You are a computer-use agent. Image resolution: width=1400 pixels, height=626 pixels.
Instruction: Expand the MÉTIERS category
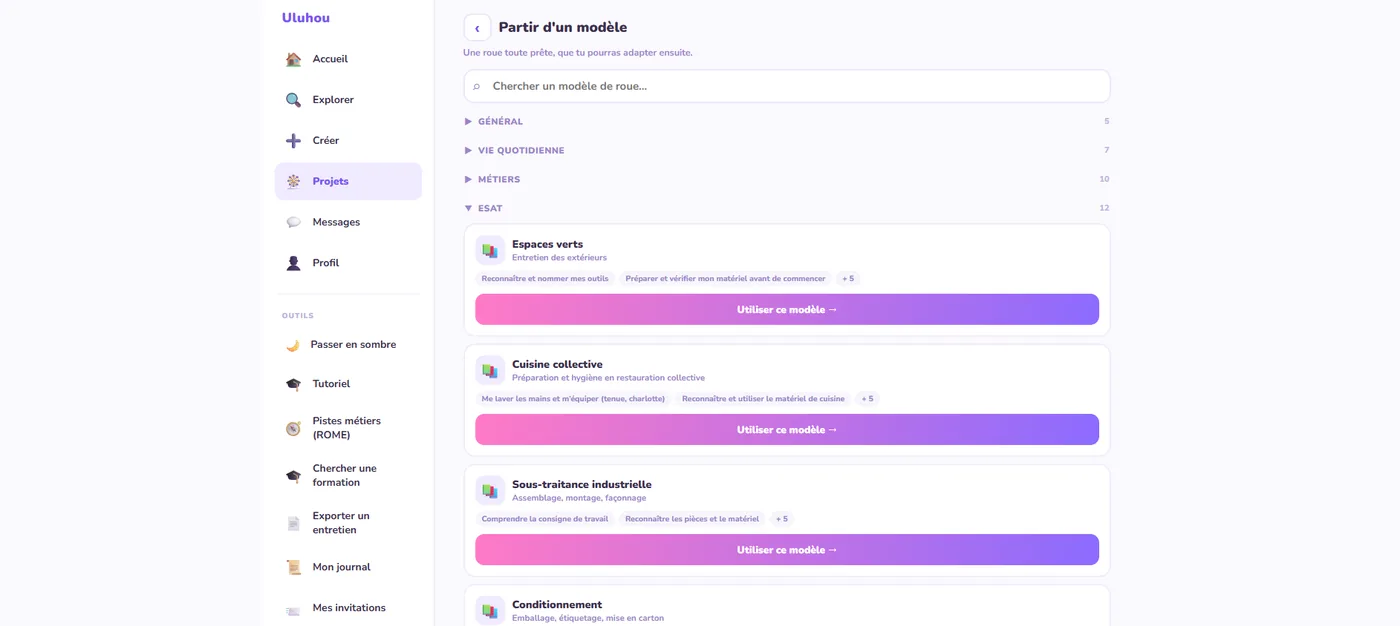pos(787,179)
